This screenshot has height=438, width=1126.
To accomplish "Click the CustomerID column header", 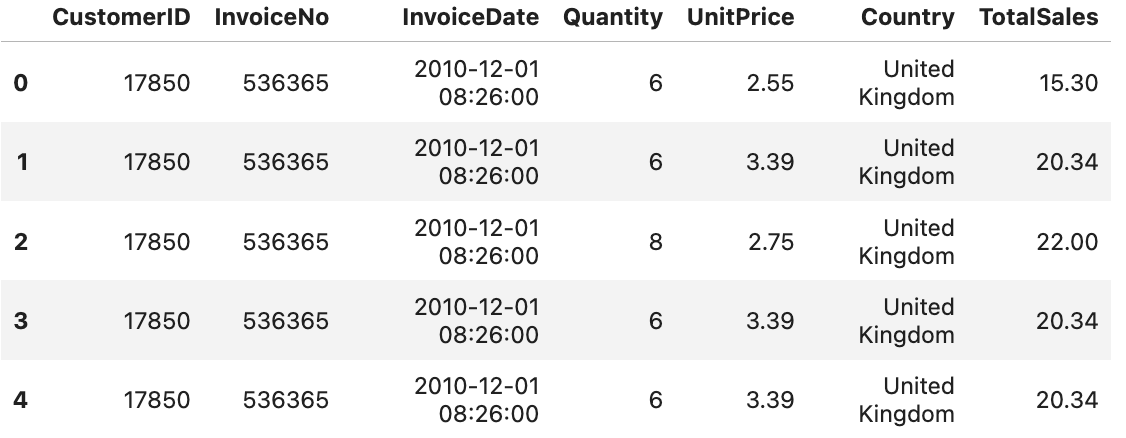I will [x=121, y=18].
